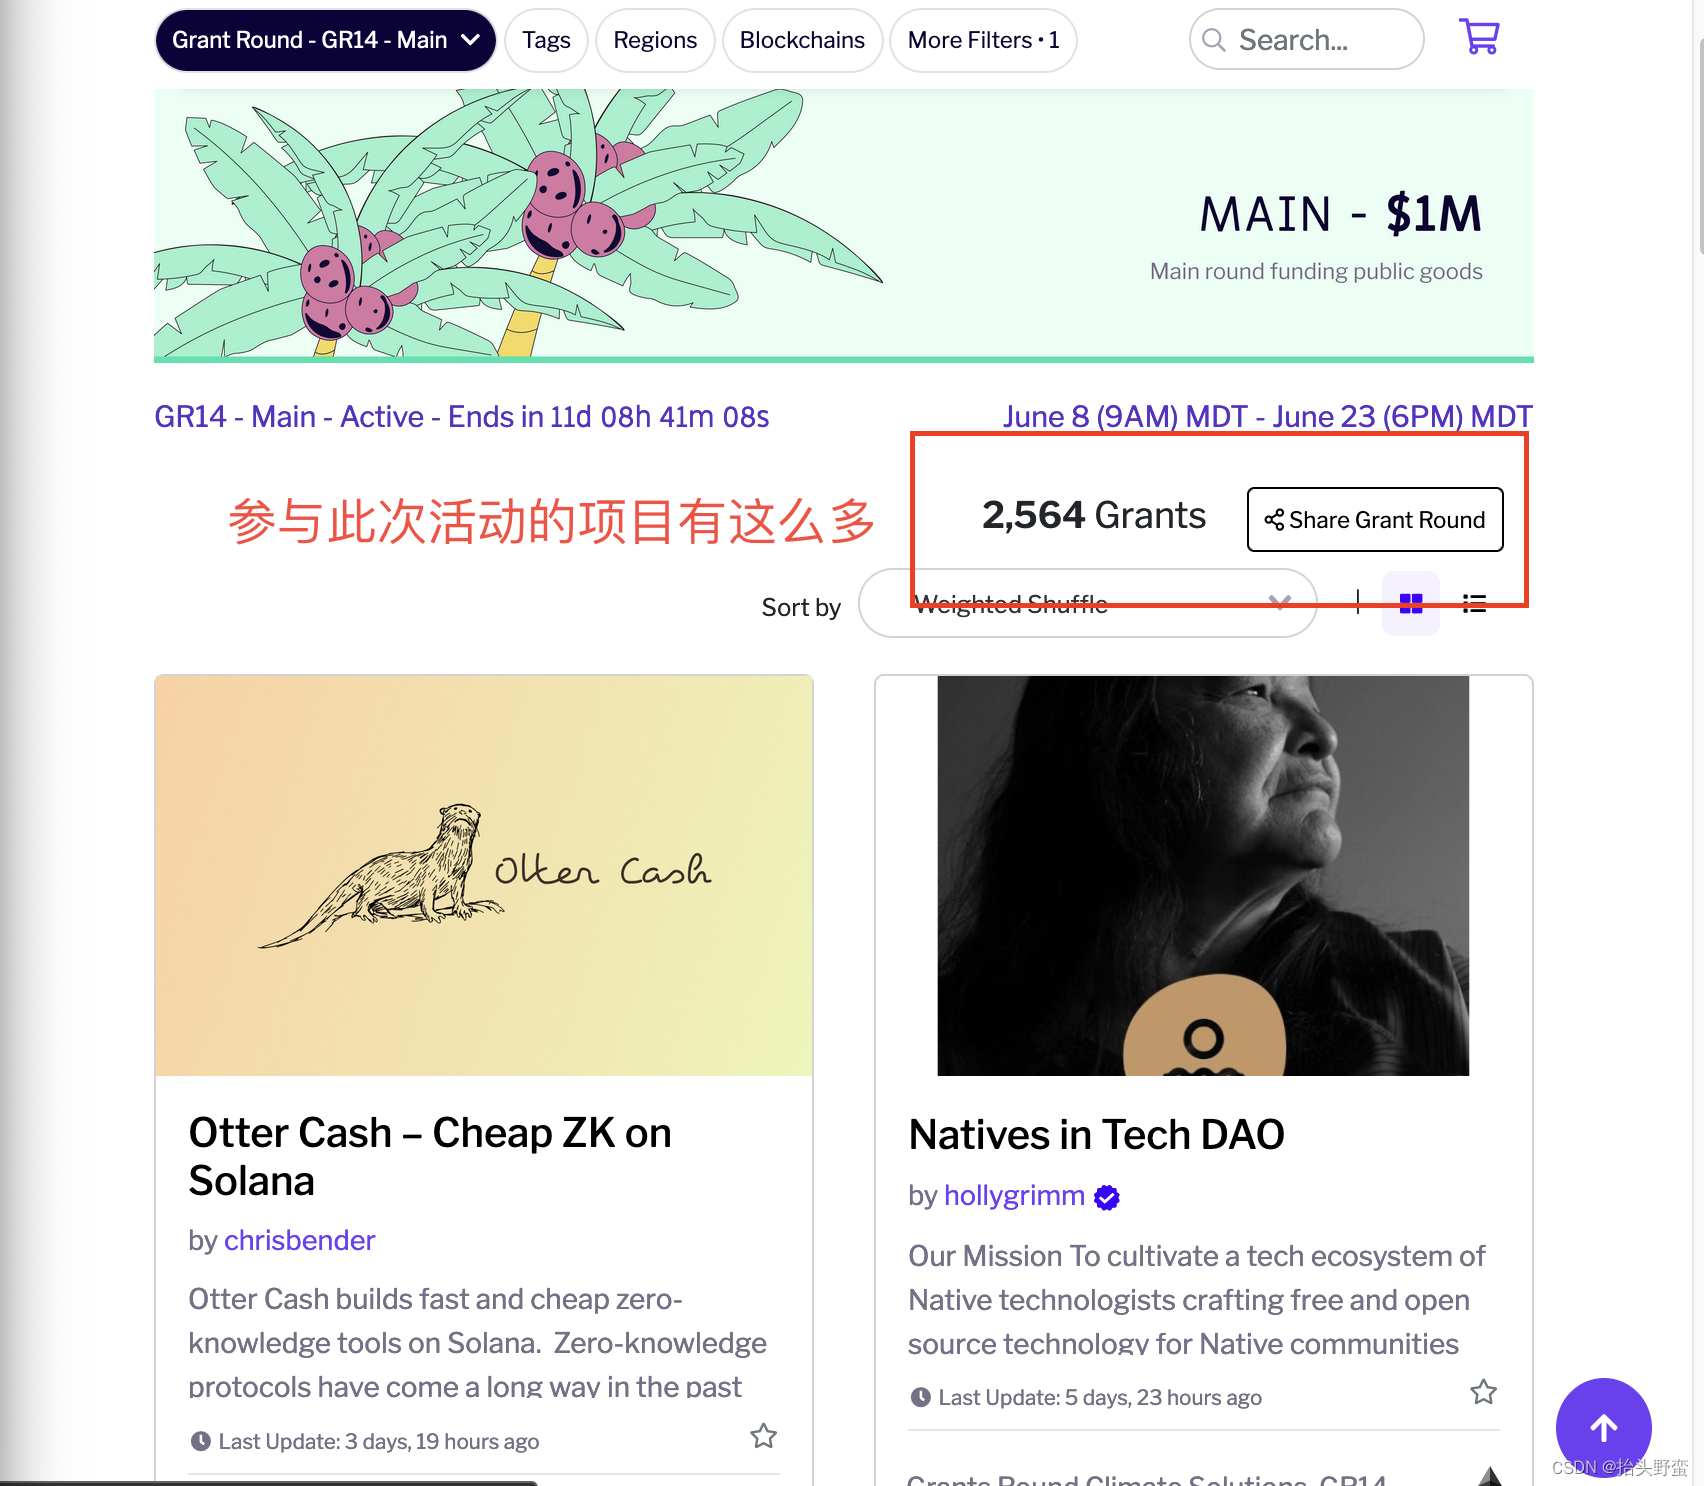1704x1486 pixels.
Task: Open the Regions filter
Action: pyautogui.click(x=655, y=40)
